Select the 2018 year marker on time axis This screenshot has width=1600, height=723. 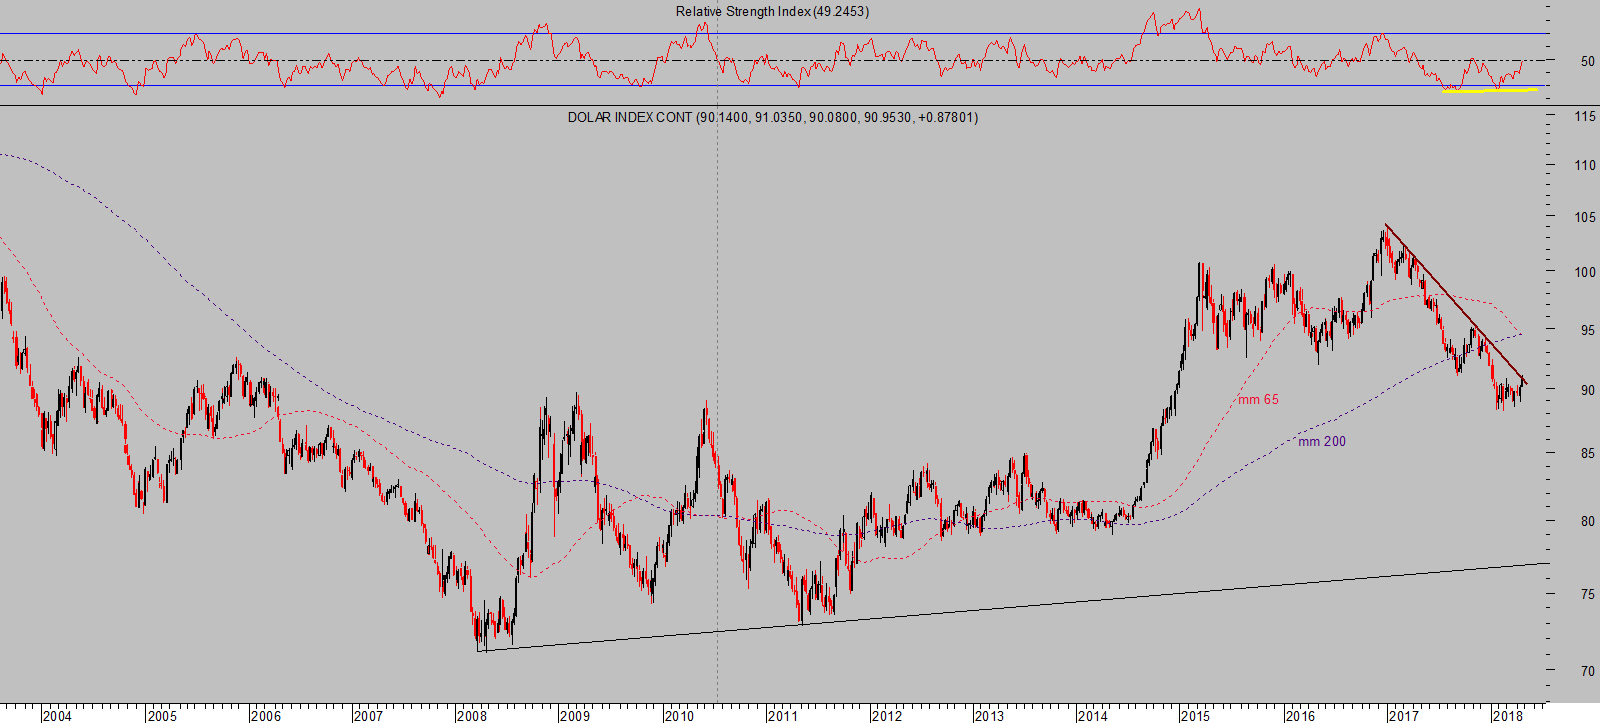point(1506,715)
